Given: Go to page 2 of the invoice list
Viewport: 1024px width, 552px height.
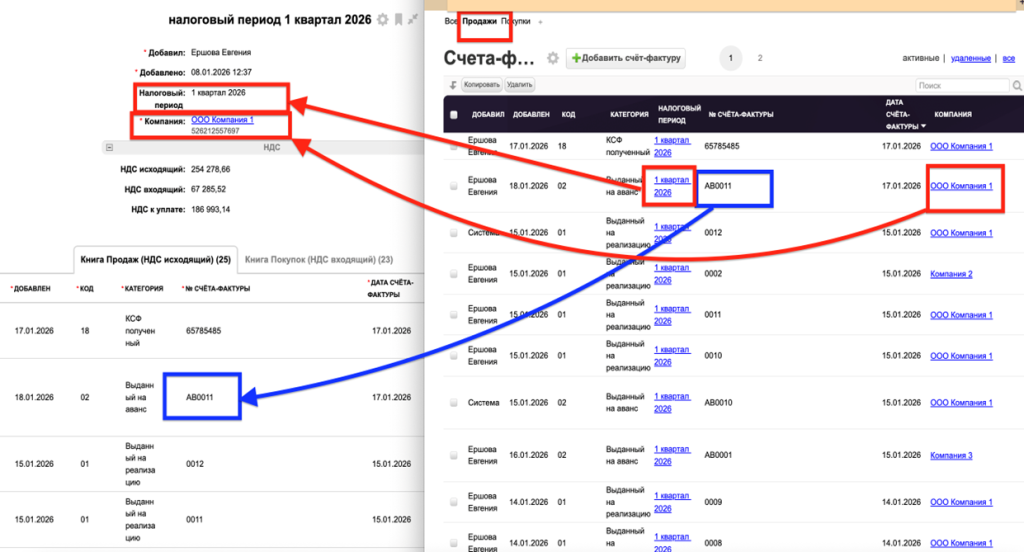Looking at the screenshot, I should pyautogui.click(x=760, y=58).
